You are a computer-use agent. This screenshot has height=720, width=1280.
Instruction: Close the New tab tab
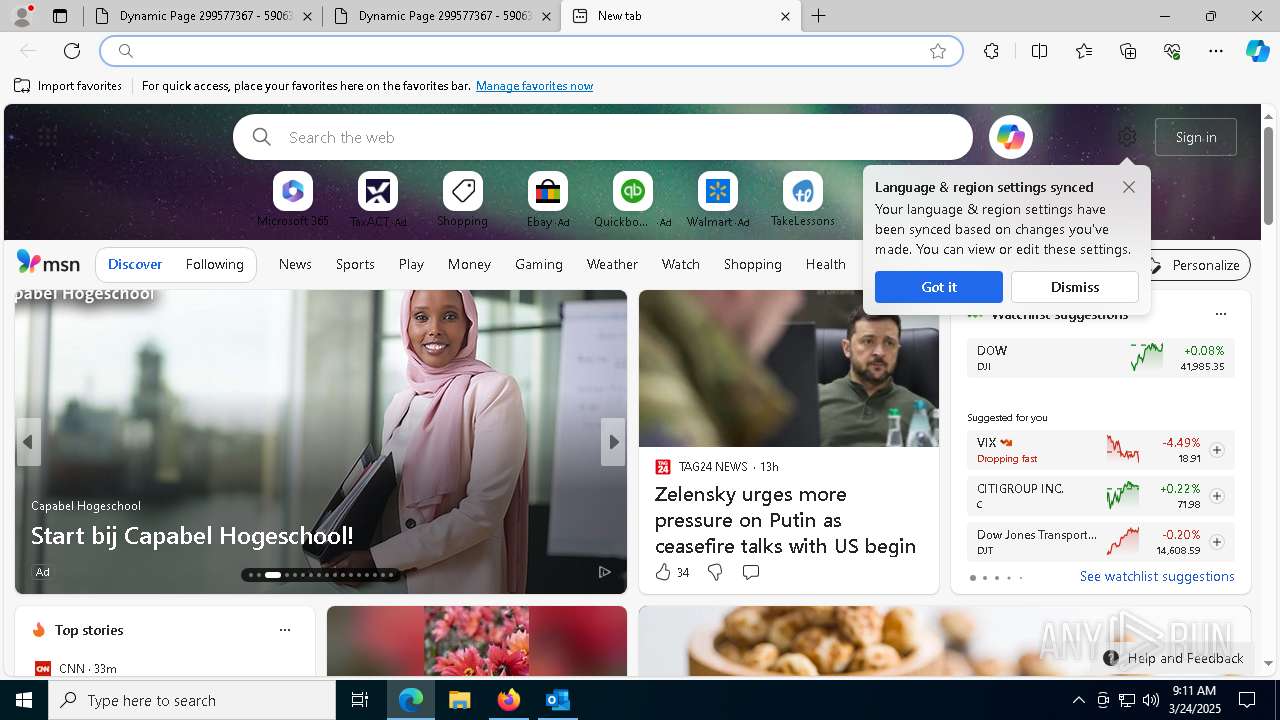tap(785, 16)
